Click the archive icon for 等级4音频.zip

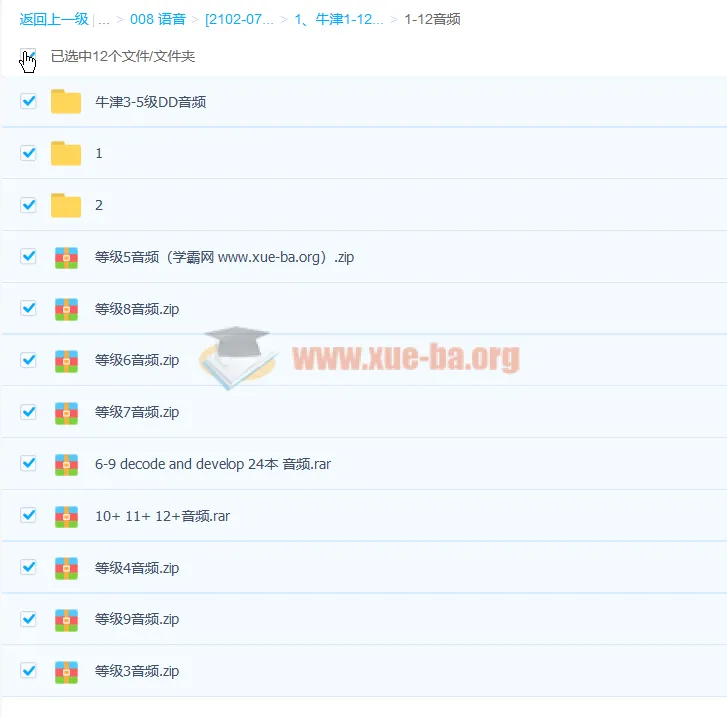[x=66, y=568]
